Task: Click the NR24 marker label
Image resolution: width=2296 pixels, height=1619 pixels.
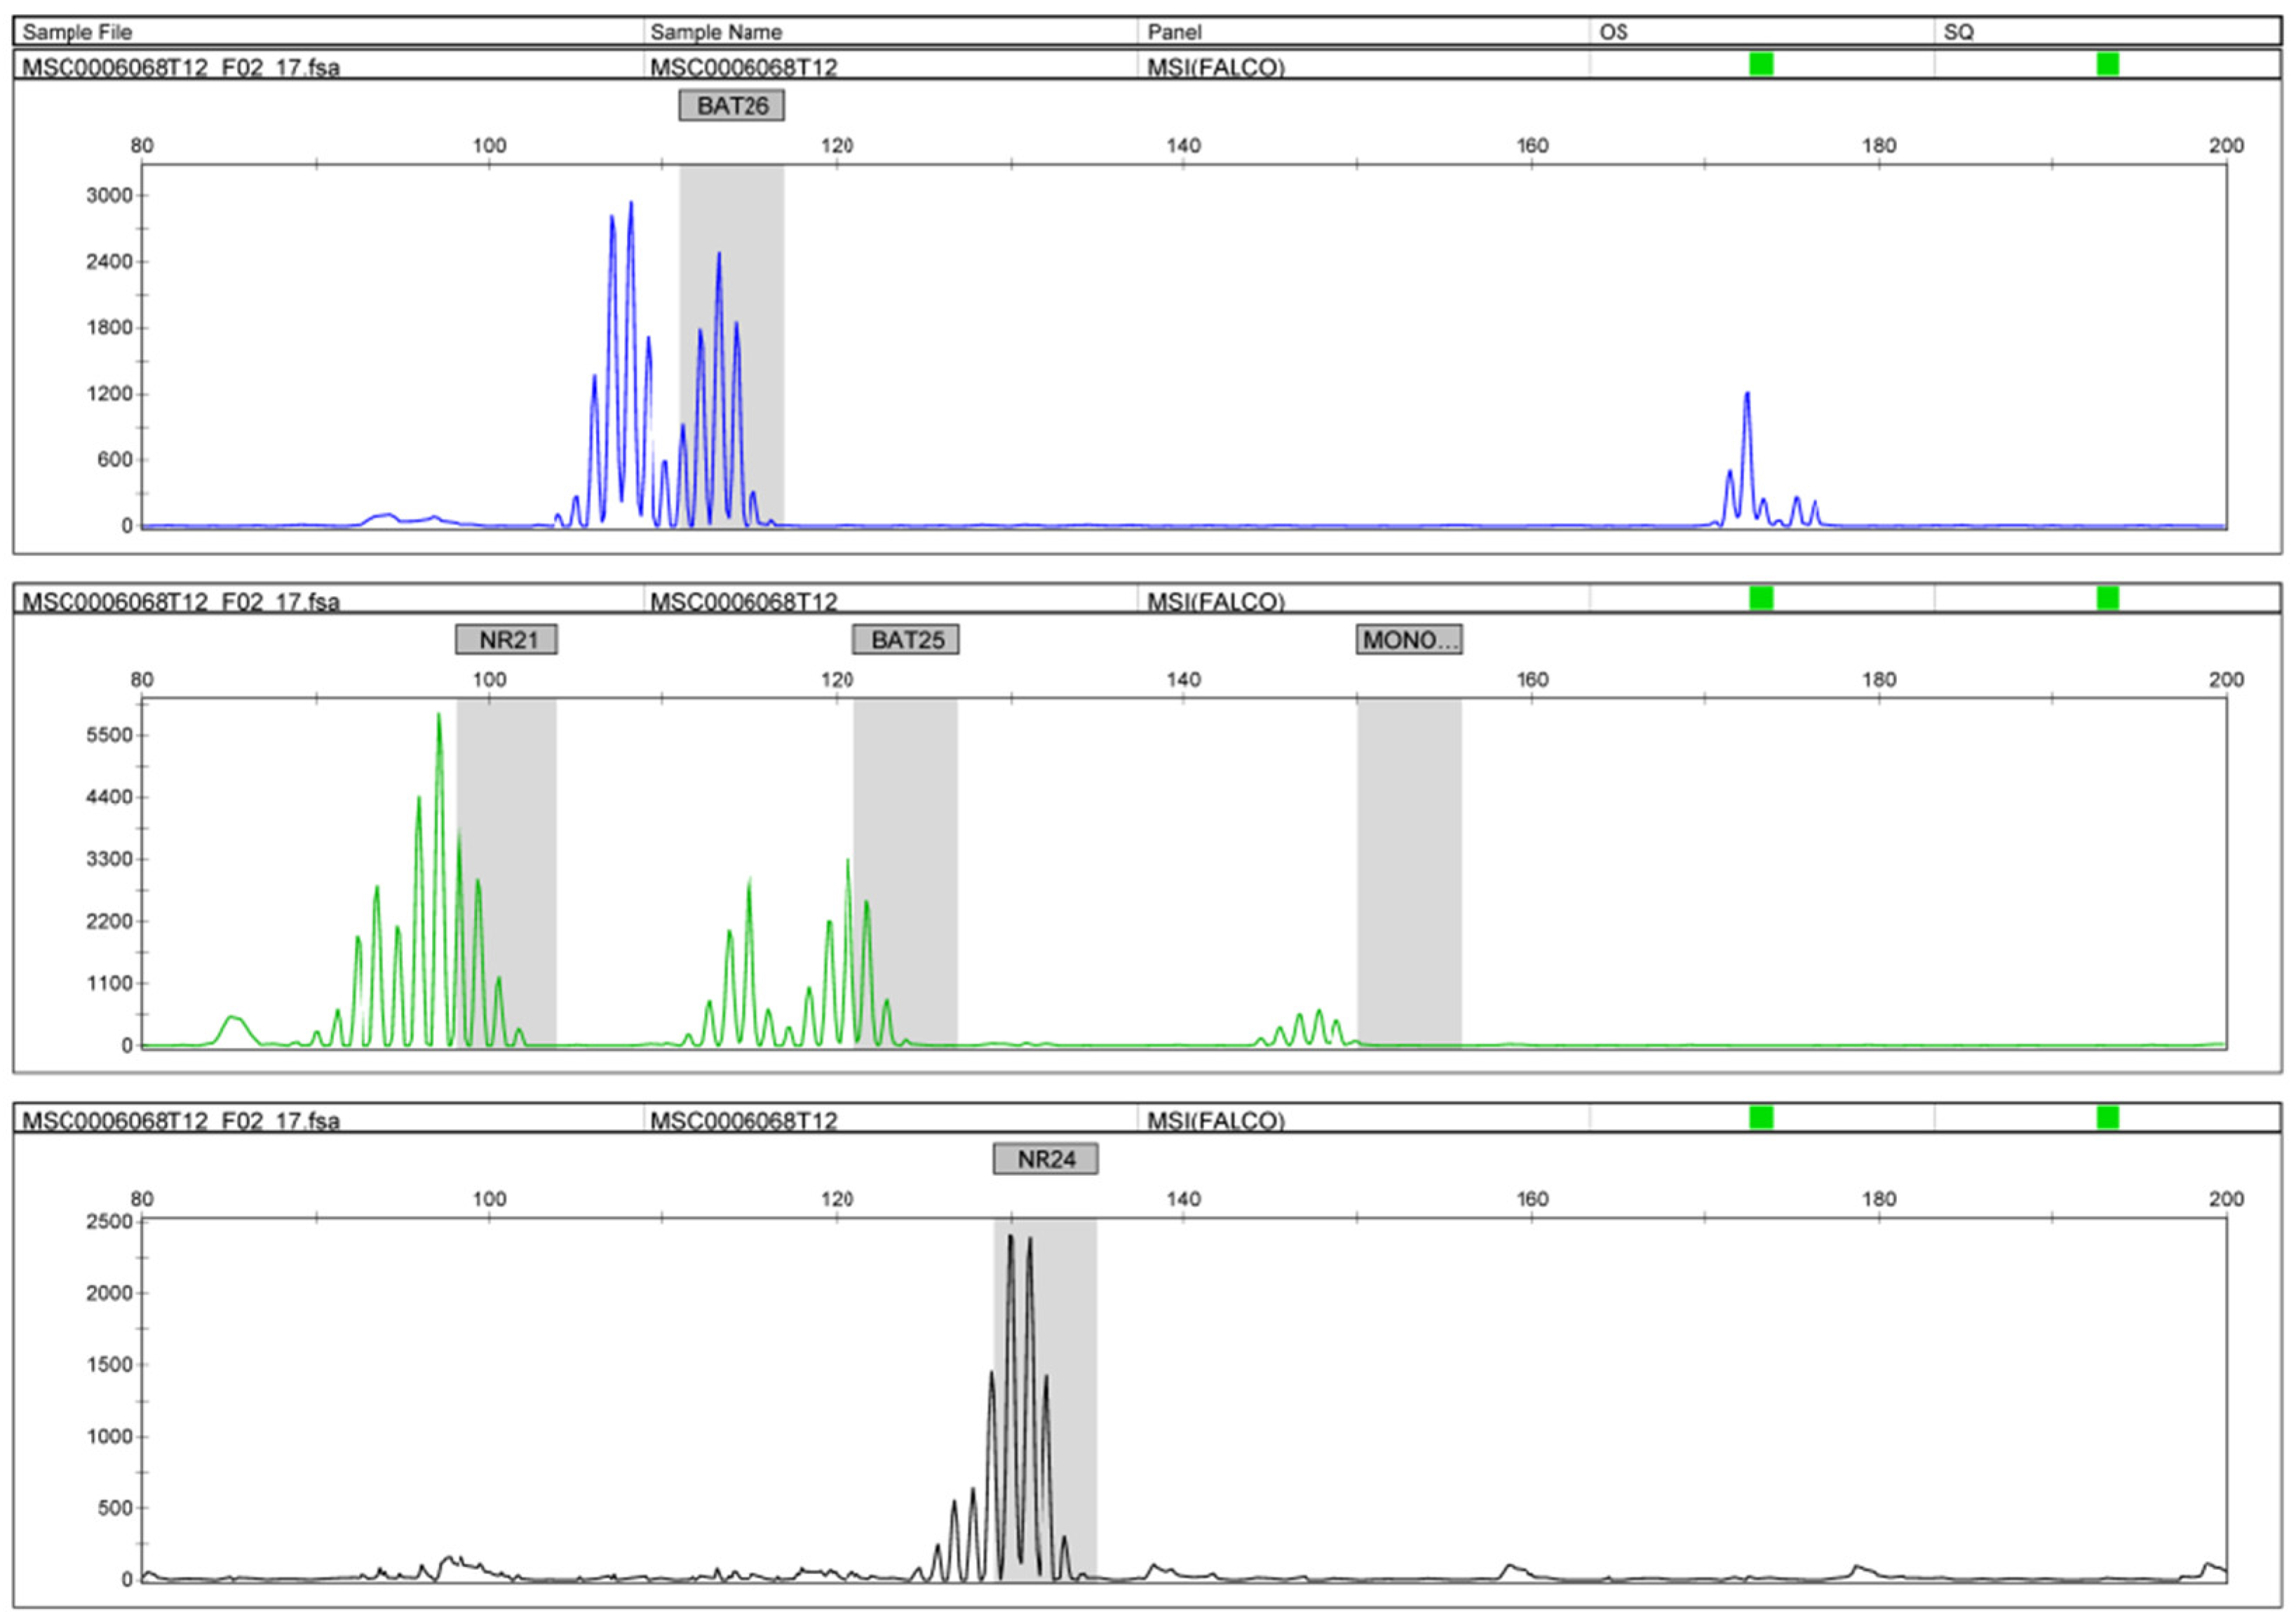Action: tap(1045, 1158)
